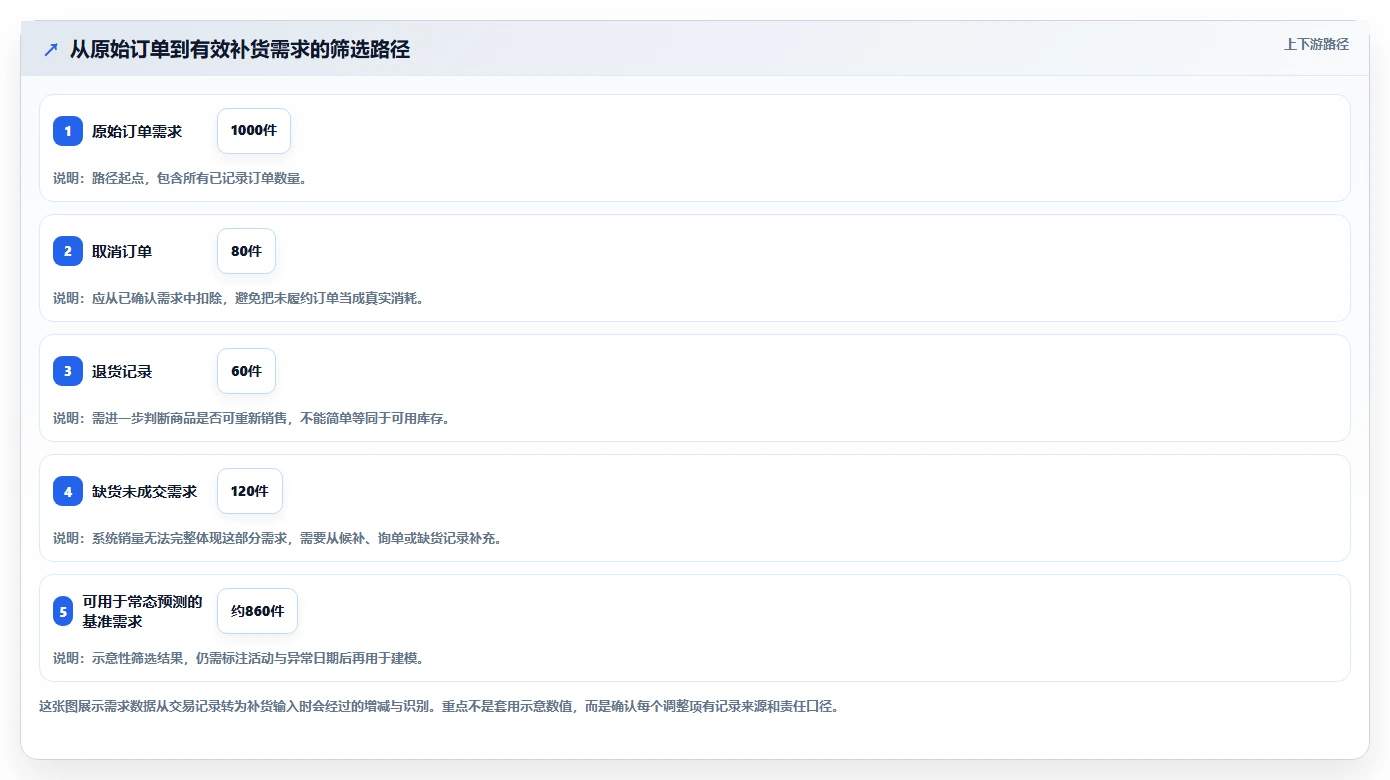Click the footer paragraph starting 这张图展示需求数据
Viewport: 1390px width, 780px height.
tap(438, 706)
